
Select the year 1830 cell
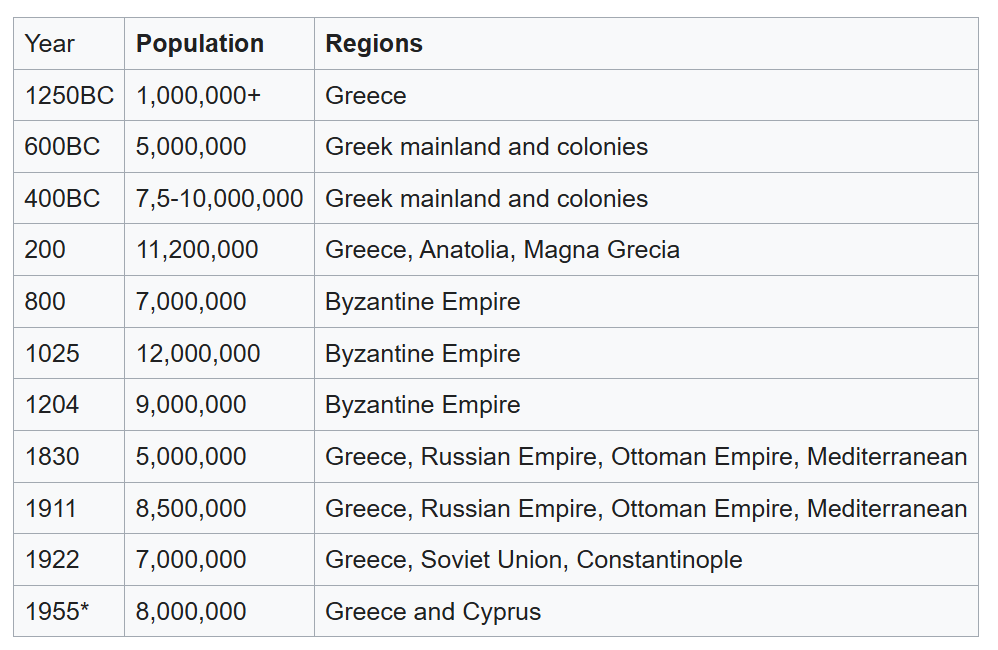click(x=52, y=457)
